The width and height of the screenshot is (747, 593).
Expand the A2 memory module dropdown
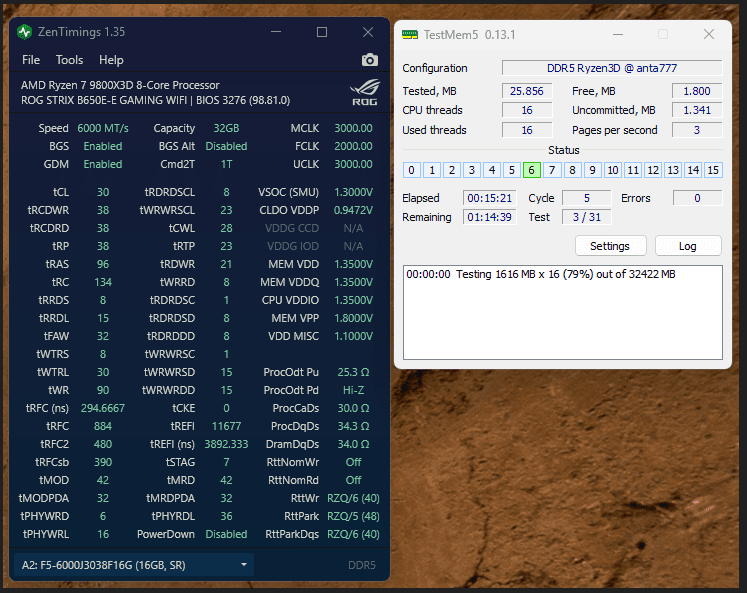click(x=134, y=565)
